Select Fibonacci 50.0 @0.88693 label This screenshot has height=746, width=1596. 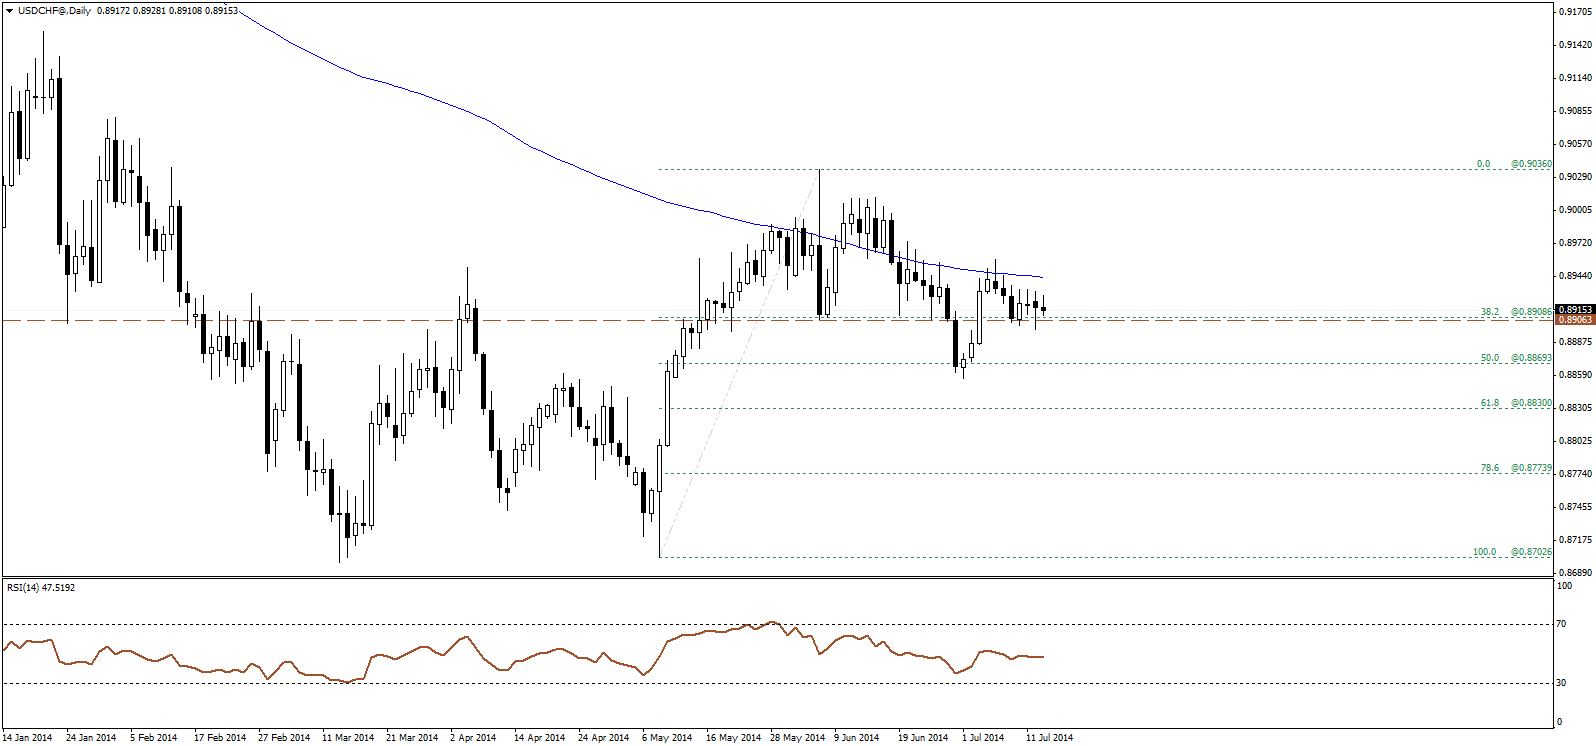1516,358
